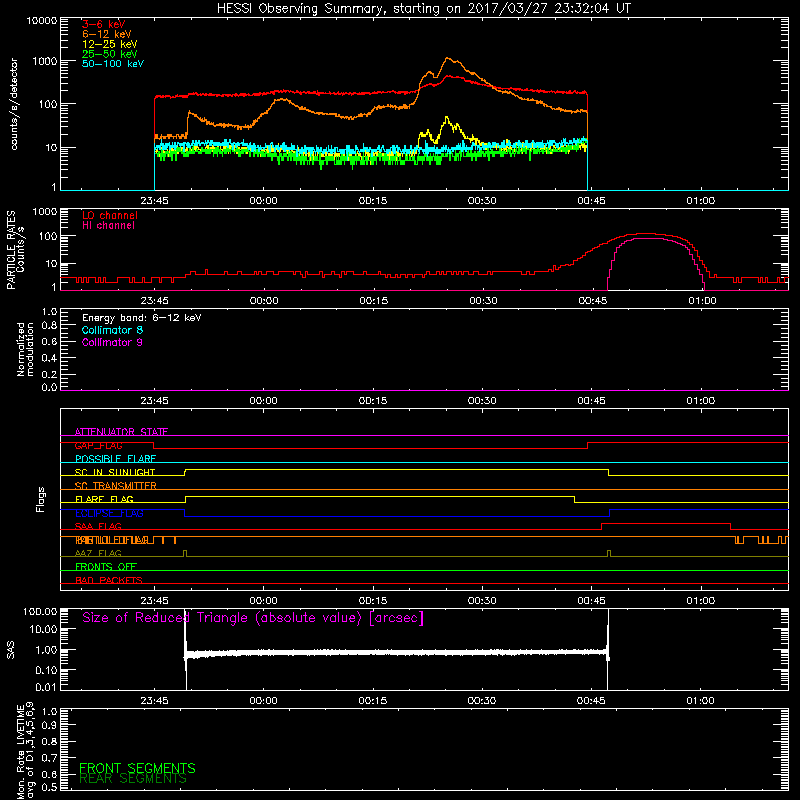This screenshot has height=800, width=800.
Task: Click the SAS axis label
Action: coord(11,649)
